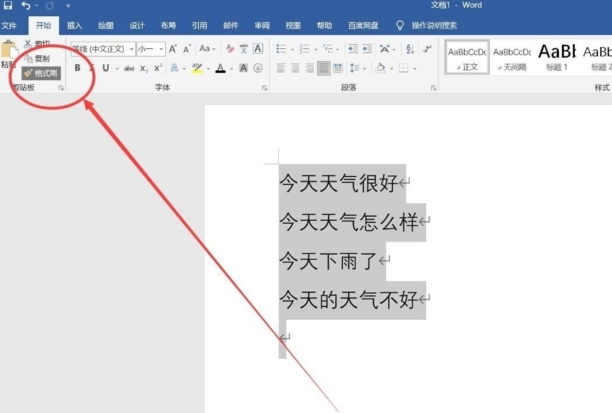This screenshot has width=612, height=413.
Task: Toggle Character Shading gray A icon
Action: (x=244, y=68)
